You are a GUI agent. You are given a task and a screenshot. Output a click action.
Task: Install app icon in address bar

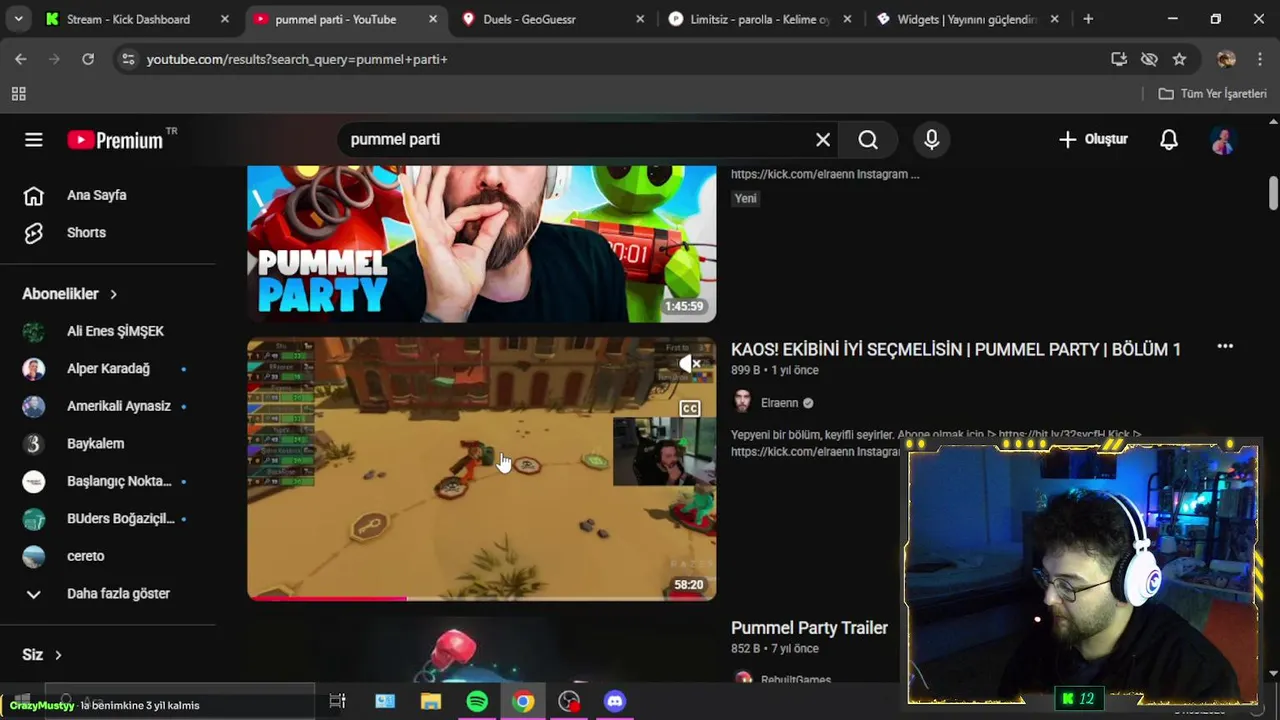click(x=1119, y=59)
